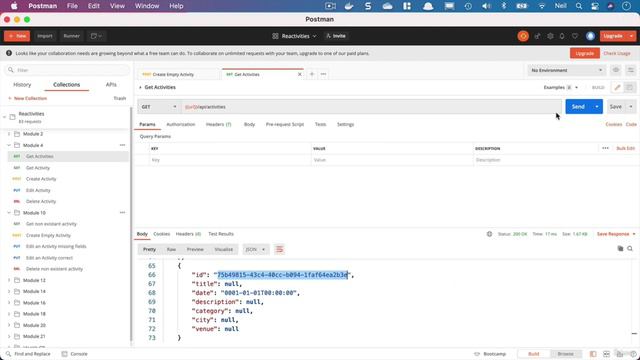This screenshot has height=360, width=640.
Task: Select the Preview response view
Action: (x=195, y=249)
